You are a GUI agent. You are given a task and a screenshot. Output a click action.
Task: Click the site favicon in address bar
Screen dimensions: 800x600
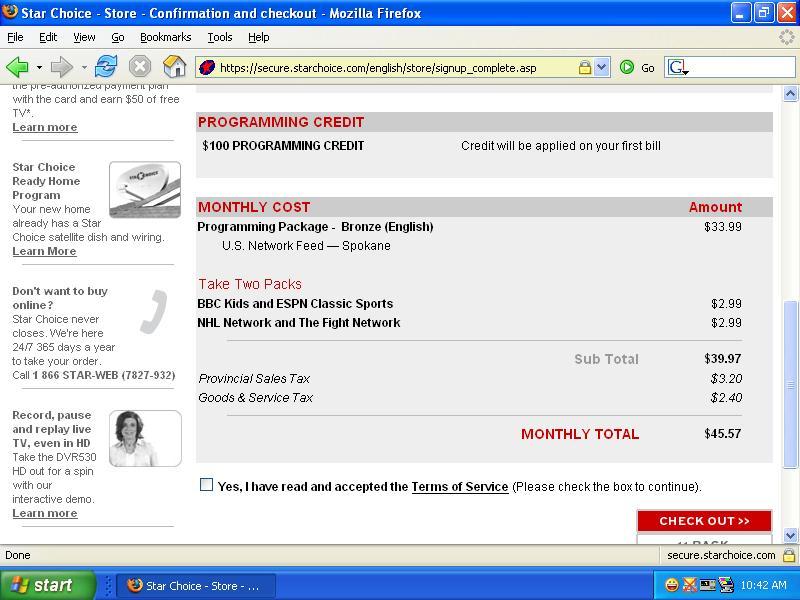207,67
